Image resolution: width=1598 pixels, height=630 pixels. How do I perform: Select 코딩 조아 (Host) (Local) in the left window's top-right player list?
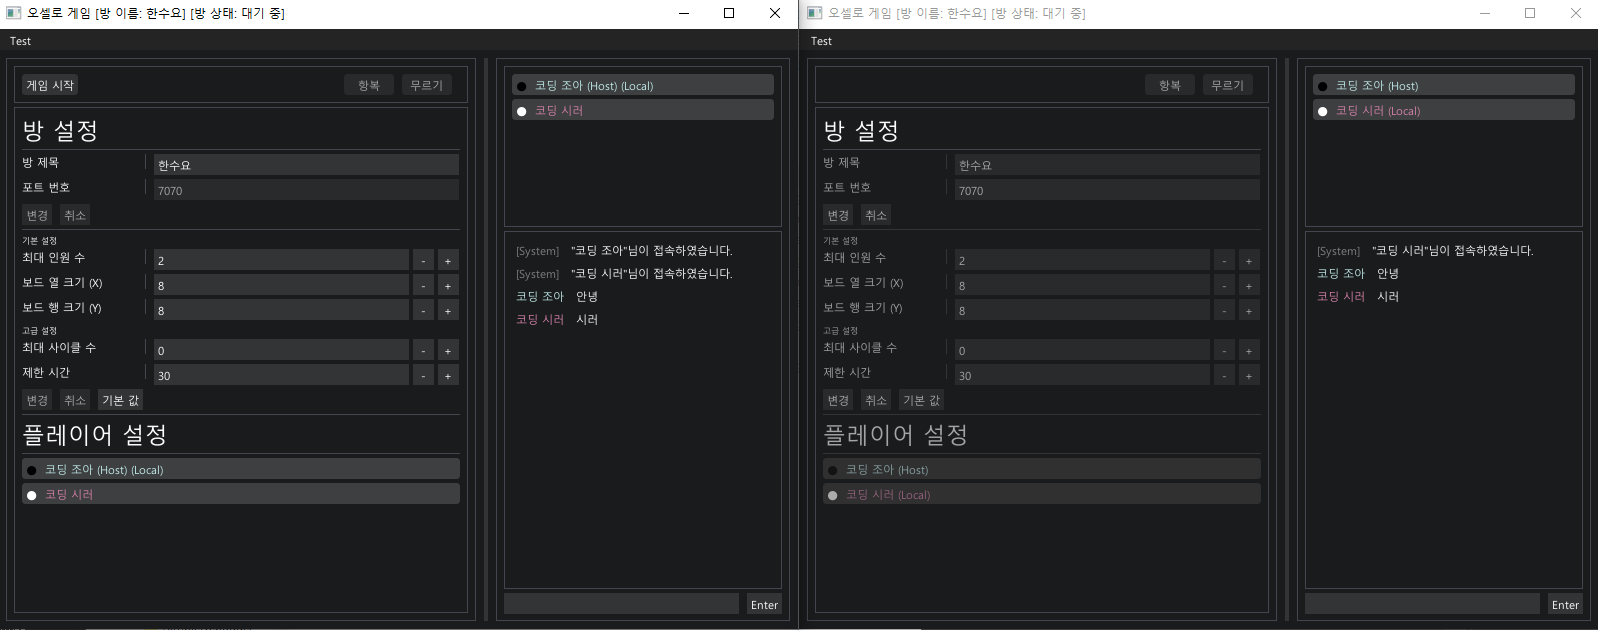[643, 85]
